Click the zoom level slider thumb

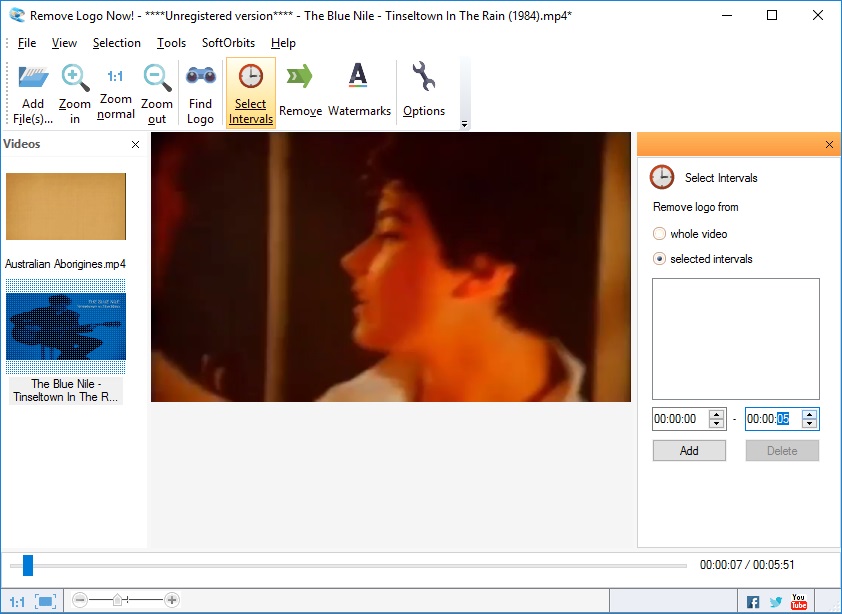click(118, 599)
